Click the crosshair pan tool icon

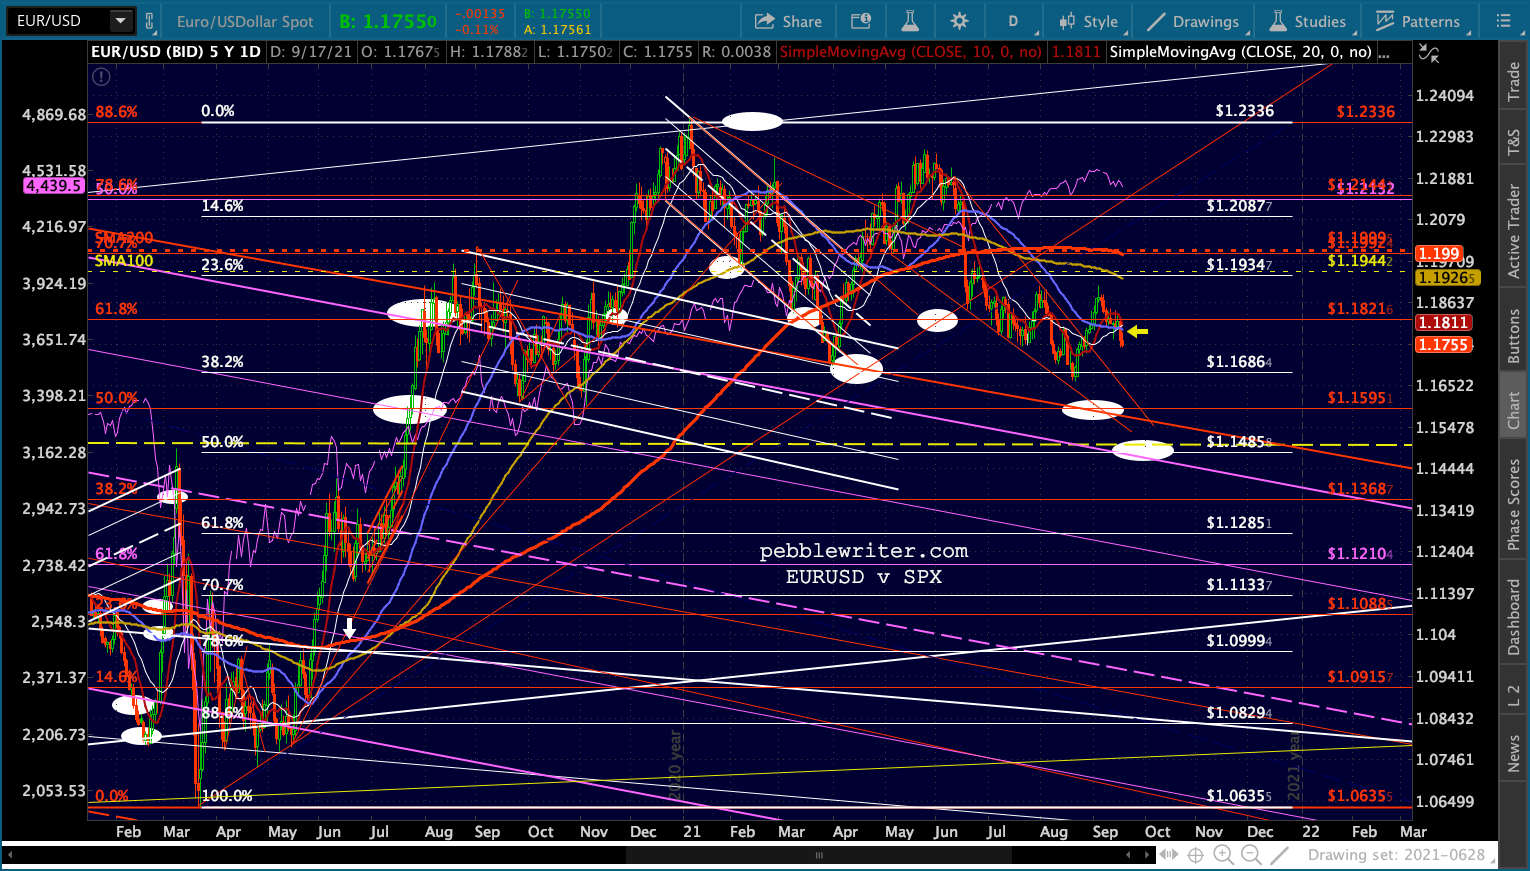1195,855
